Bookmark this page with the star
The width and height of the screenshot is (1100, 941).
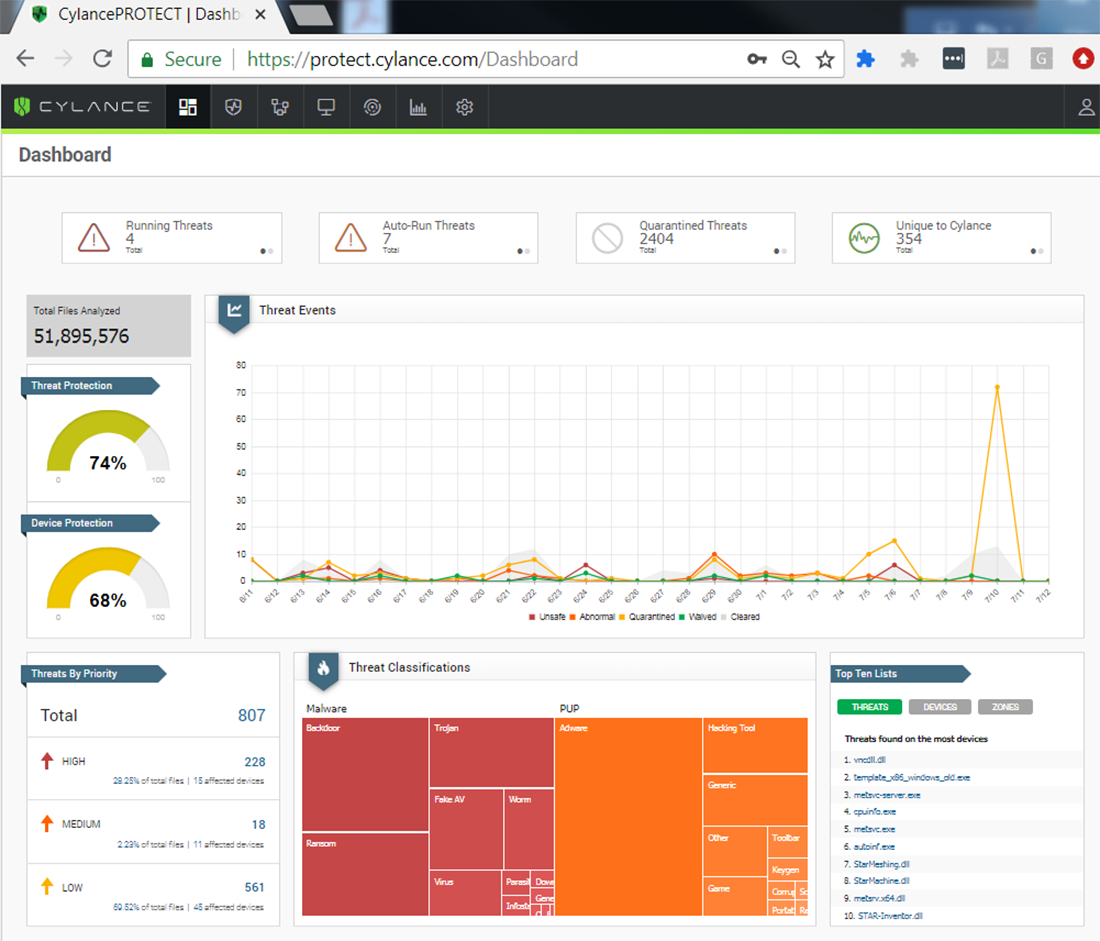click(825, 59)
